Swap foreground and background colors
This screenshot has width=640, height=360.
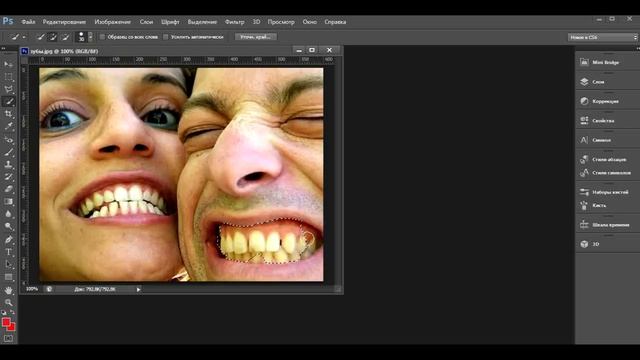pyautogui.click(x=12, y=313)
